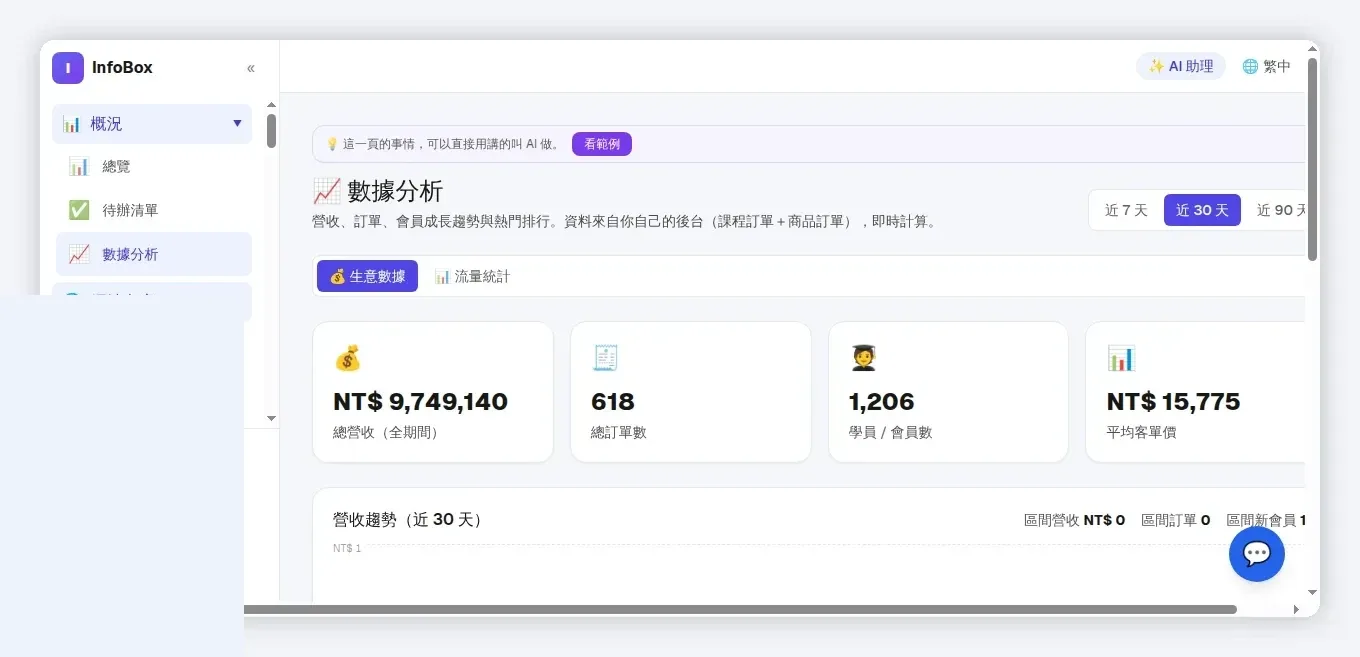1360x657 pixels.
Task: Click the main scrollbar down arrow
Action: 1312,592
